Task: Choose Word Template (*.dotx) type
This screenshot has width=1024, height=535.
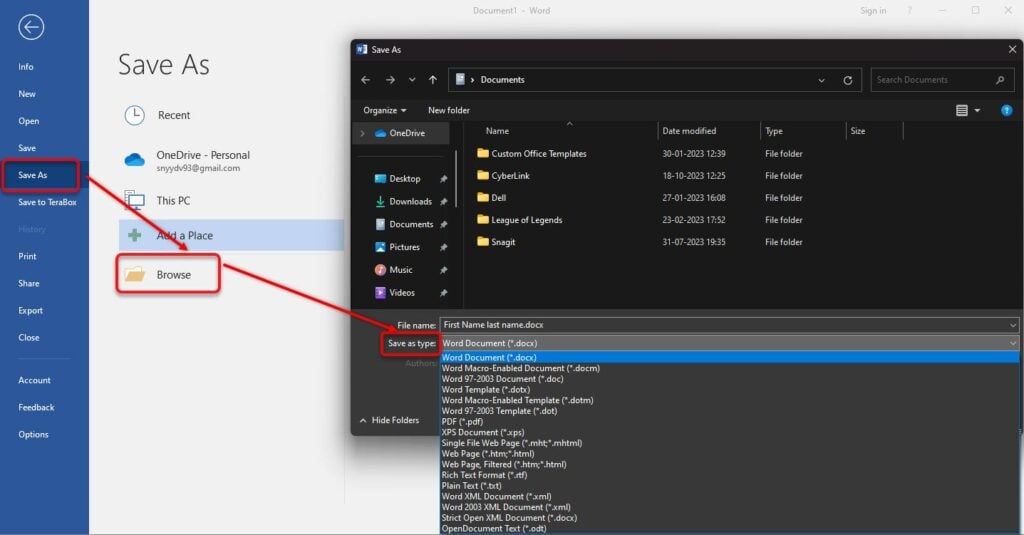Action: pos(485,389)
